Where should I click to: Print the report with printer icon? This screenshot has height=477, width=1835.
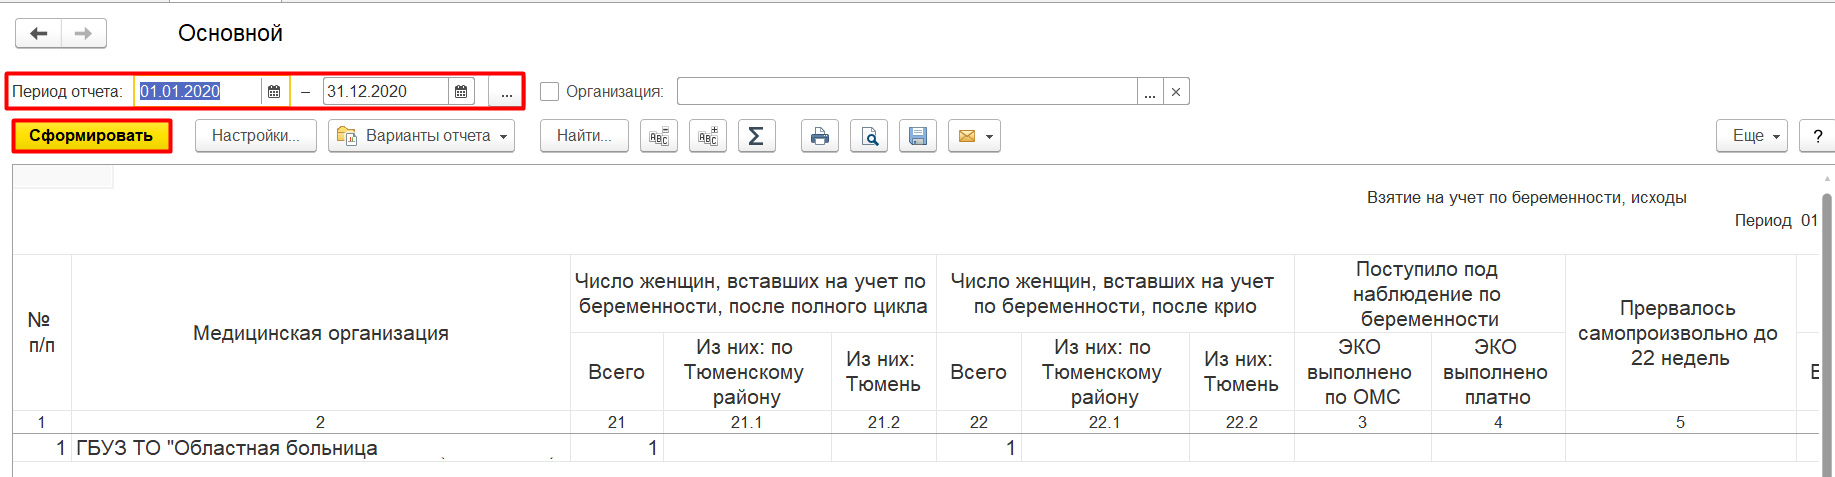click(819, 136)
